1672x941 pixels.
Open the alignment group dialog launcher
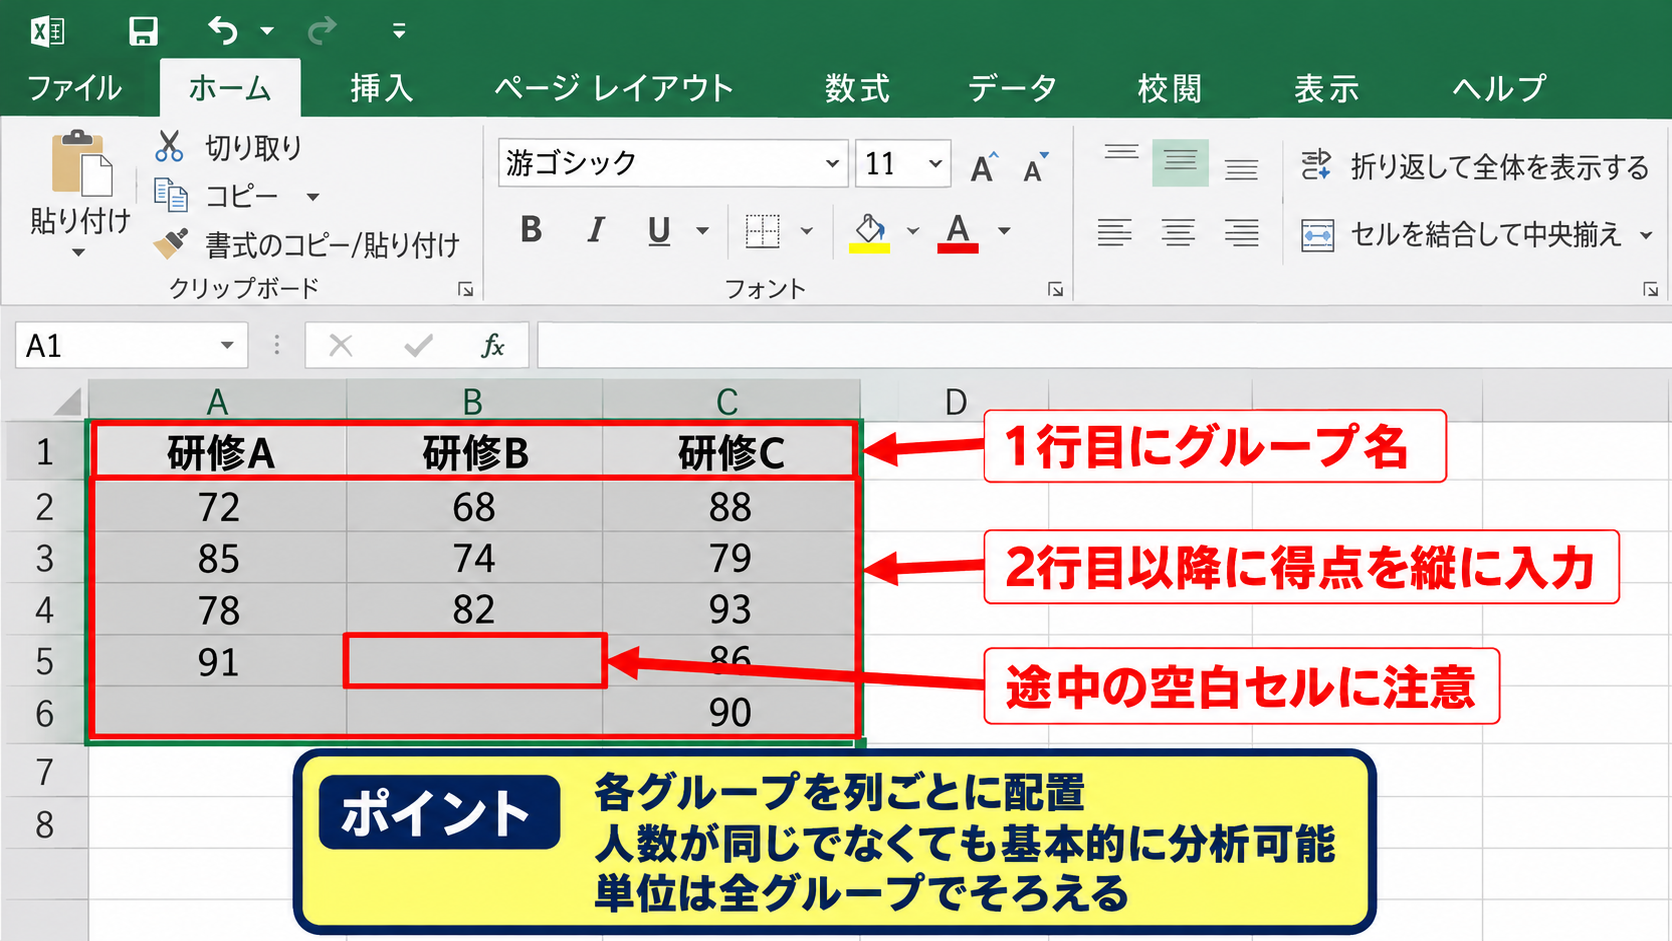(x=1650, y=289)
